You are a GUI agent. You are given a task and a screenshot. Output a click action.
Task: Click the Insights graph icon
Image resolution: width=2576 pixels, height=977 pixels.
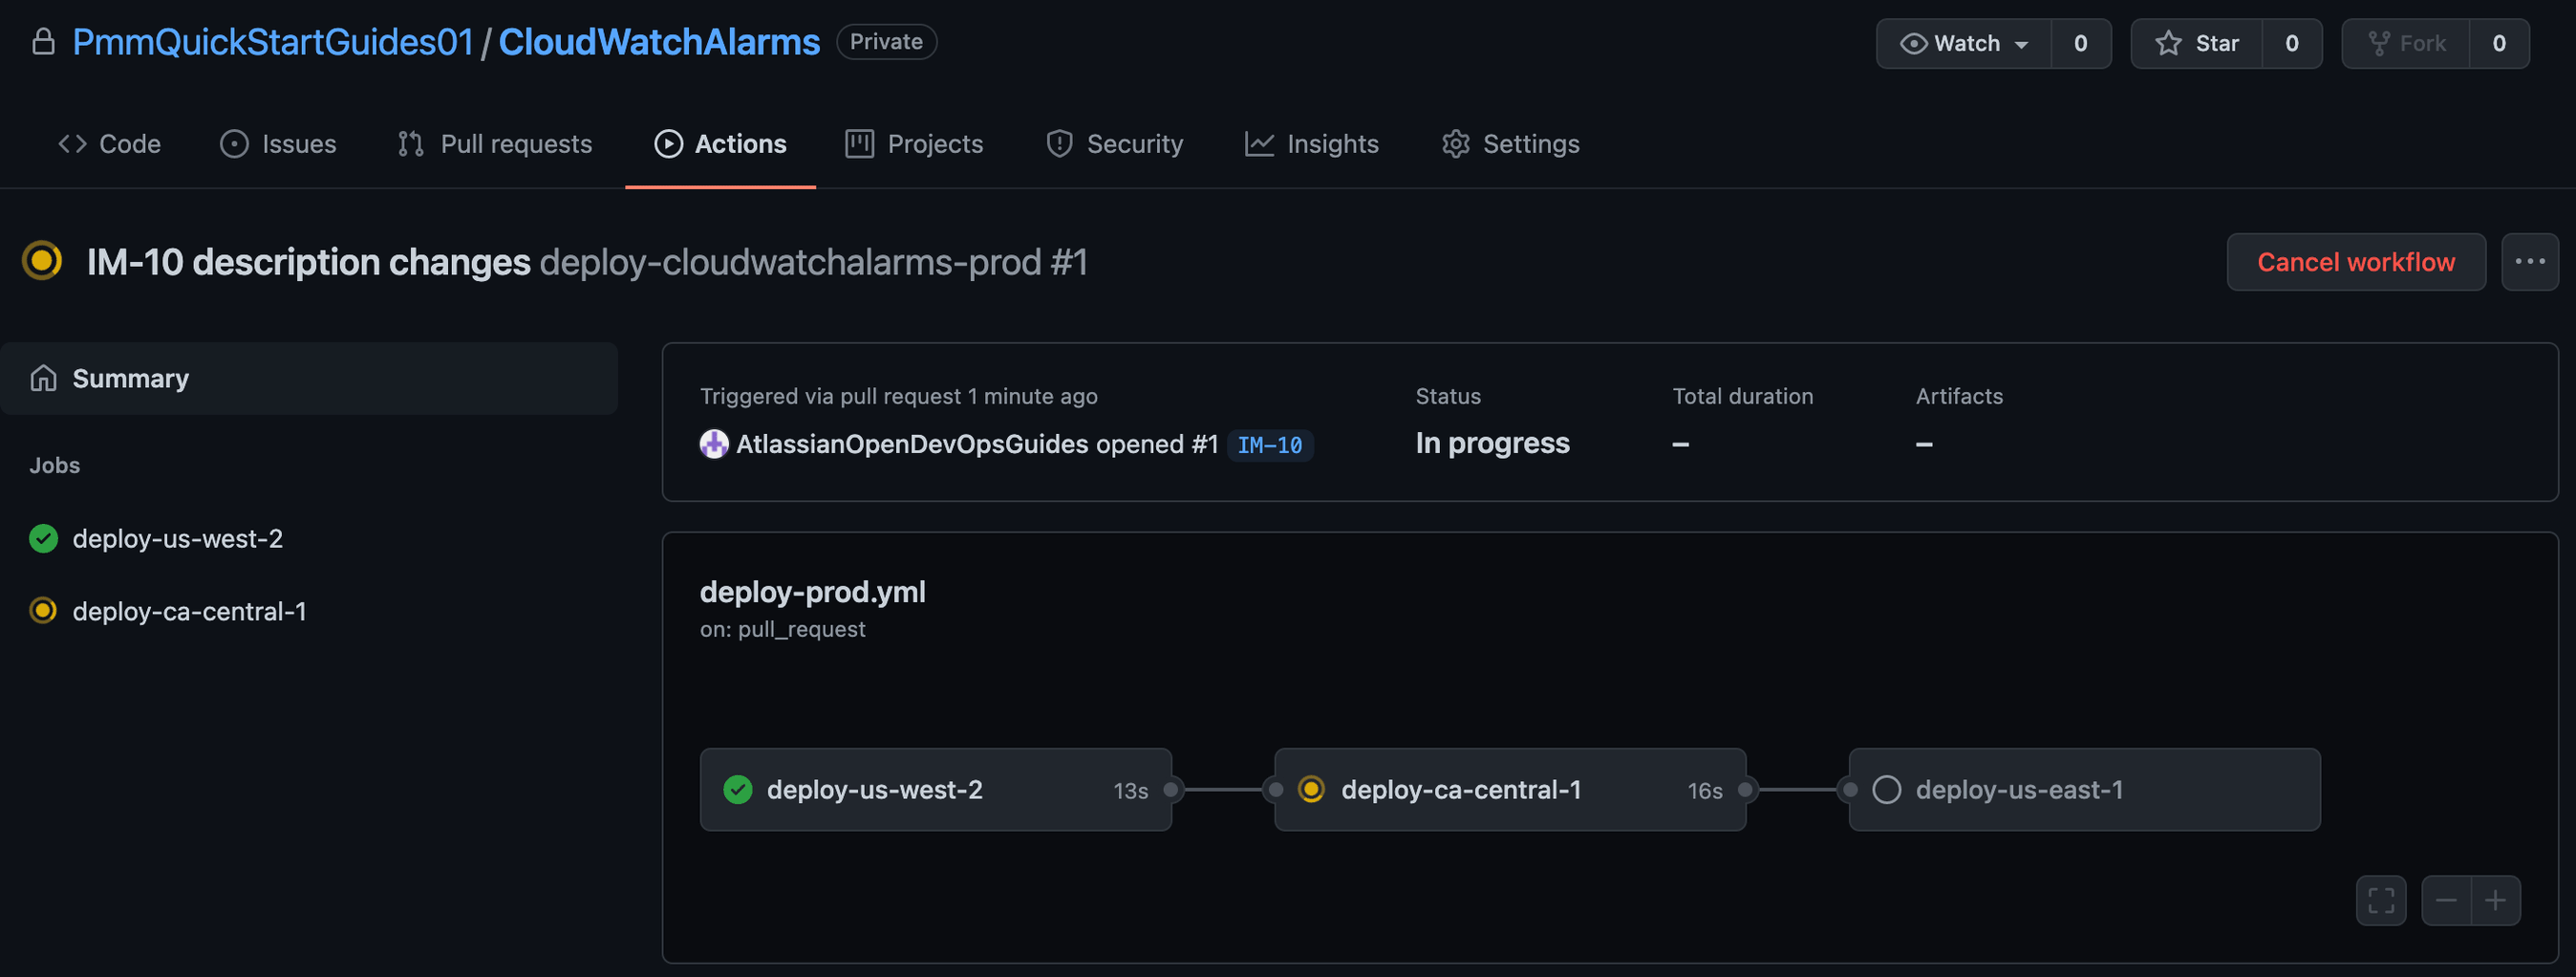pyautogui.click(x=1258, y=143)
